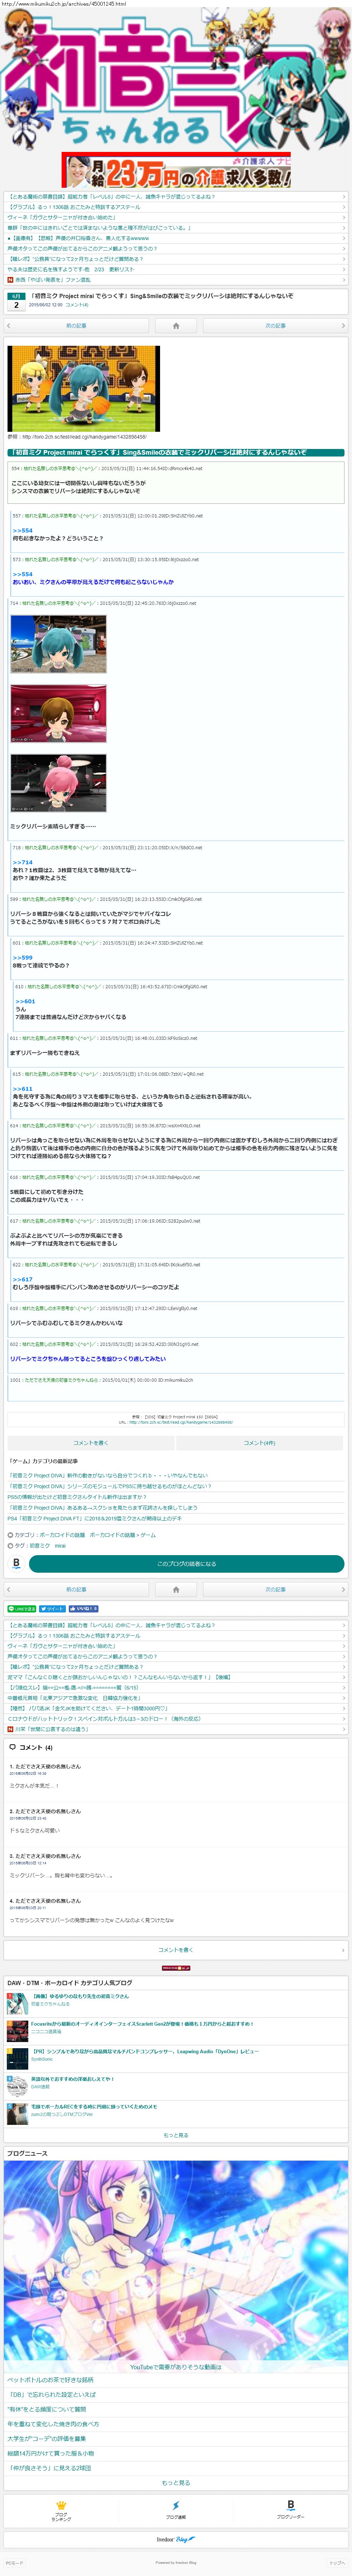
Task: Open the 中居くん「こんなCD誰も買わない」 headline in the lower list
Action: [176, 1677]
